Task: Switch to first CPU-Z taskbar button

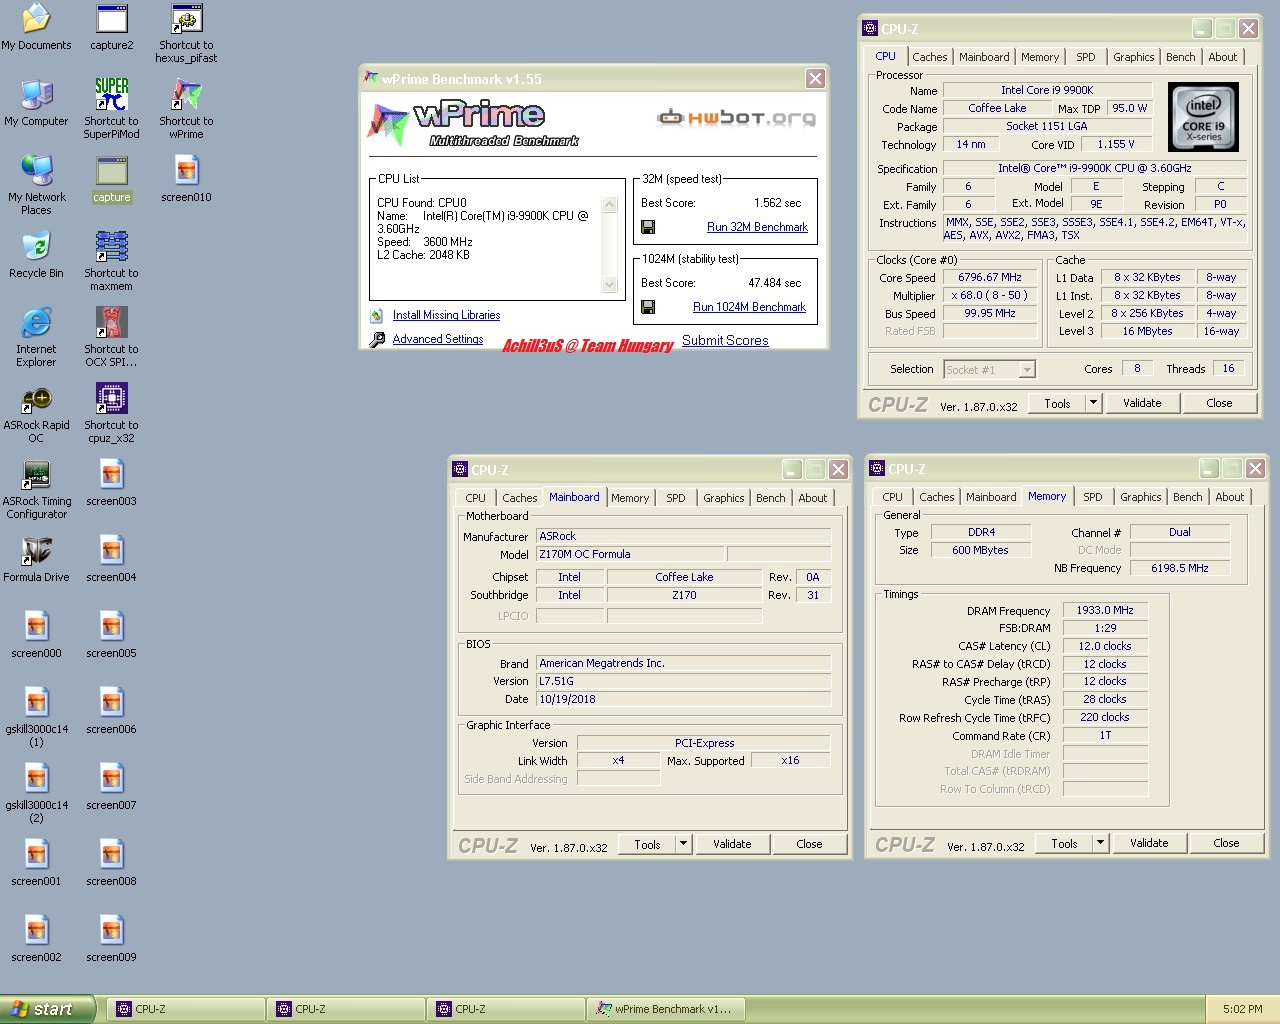Action: click(186, 1009)
